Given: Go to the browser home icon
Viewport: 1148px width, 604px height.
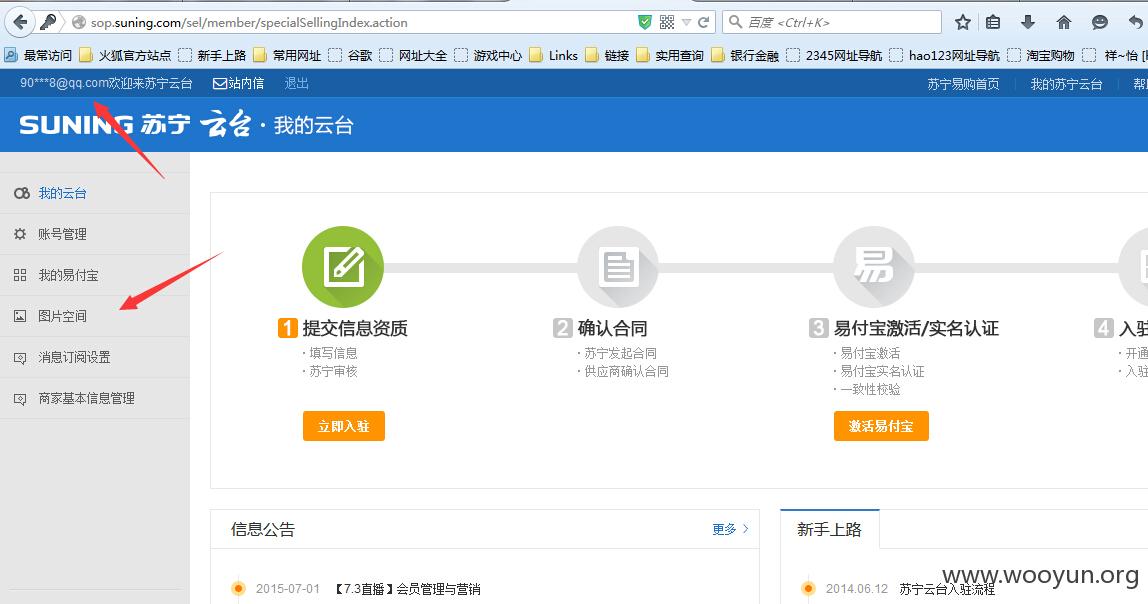Looking at the screenshot, I should point(1064,23).
